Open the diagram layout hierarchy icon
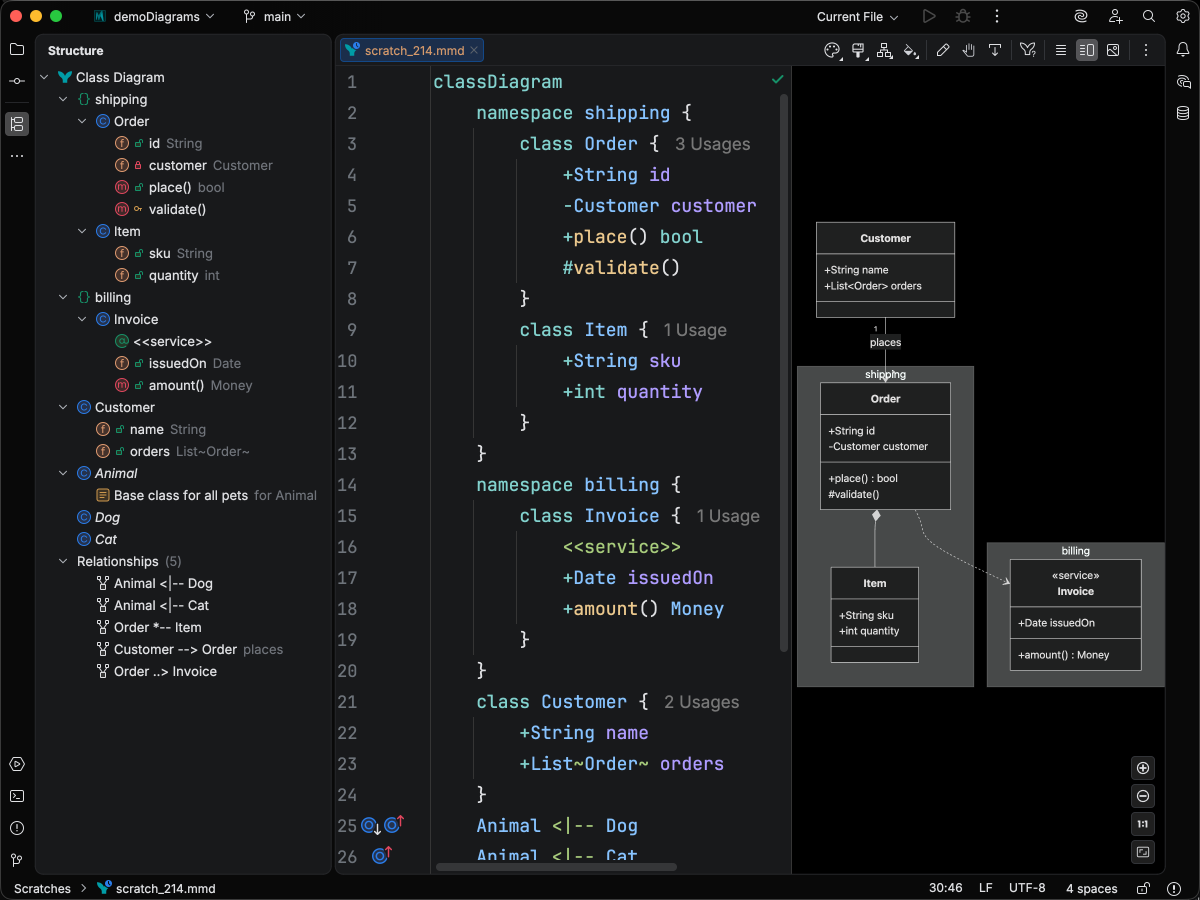Screen dimensions: 1200x900 coord(884,50)
